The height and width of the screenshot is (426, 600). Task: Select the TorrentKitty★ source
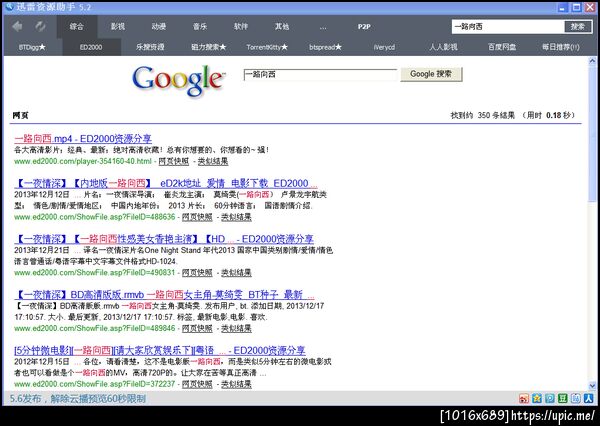(x=267, y=47)
